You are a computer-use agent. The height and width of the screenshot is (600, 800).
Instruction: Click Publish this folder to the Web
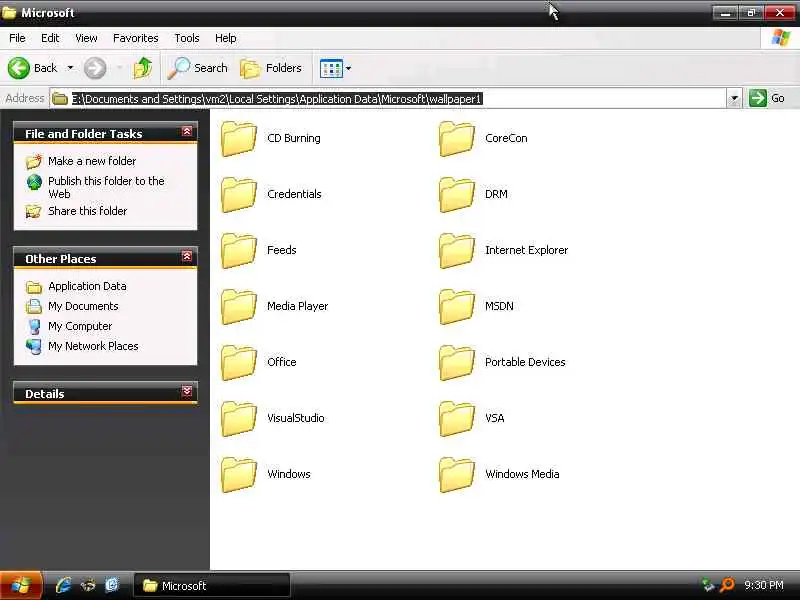click(106, 187)
